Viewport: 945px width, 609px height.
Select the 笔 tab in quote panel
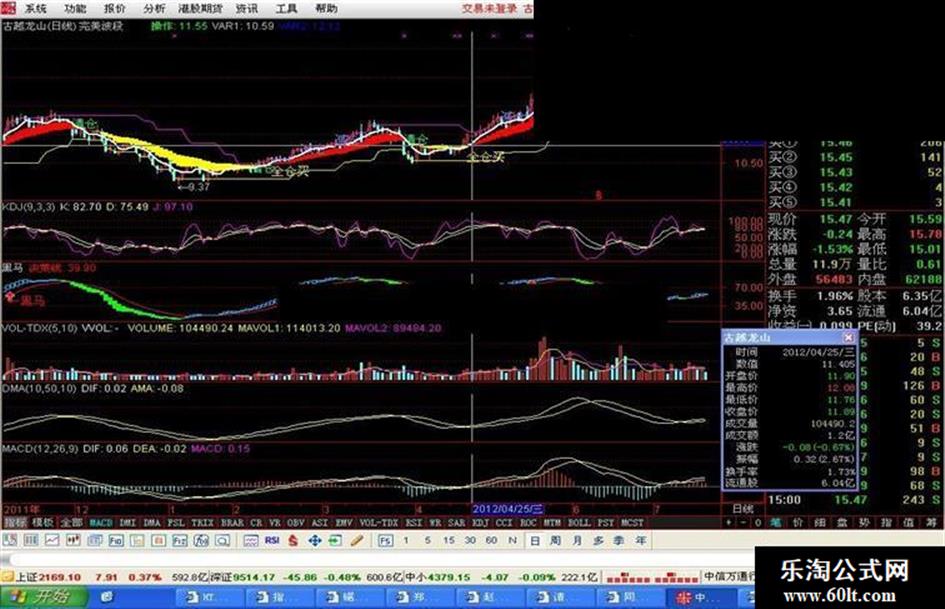coord(775,523)
